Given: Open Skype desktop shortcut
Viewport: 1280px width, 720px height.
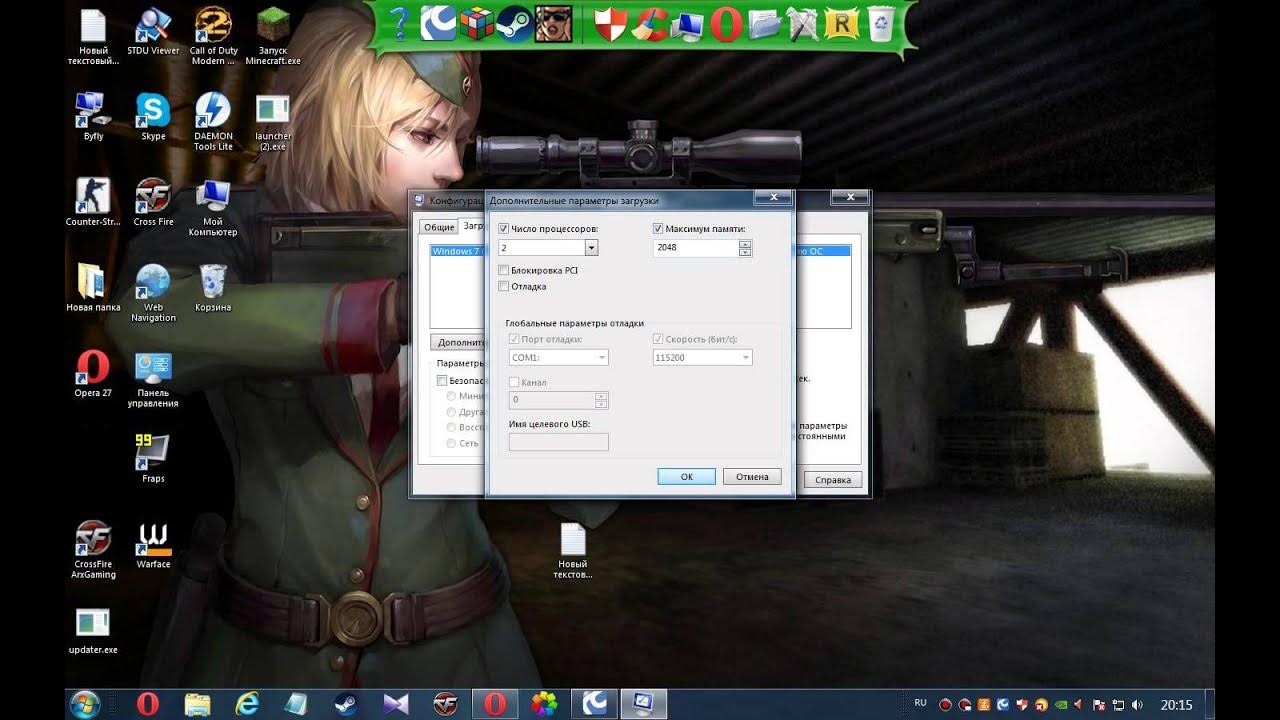Looking at the screenshot, I should click(153, 117).
